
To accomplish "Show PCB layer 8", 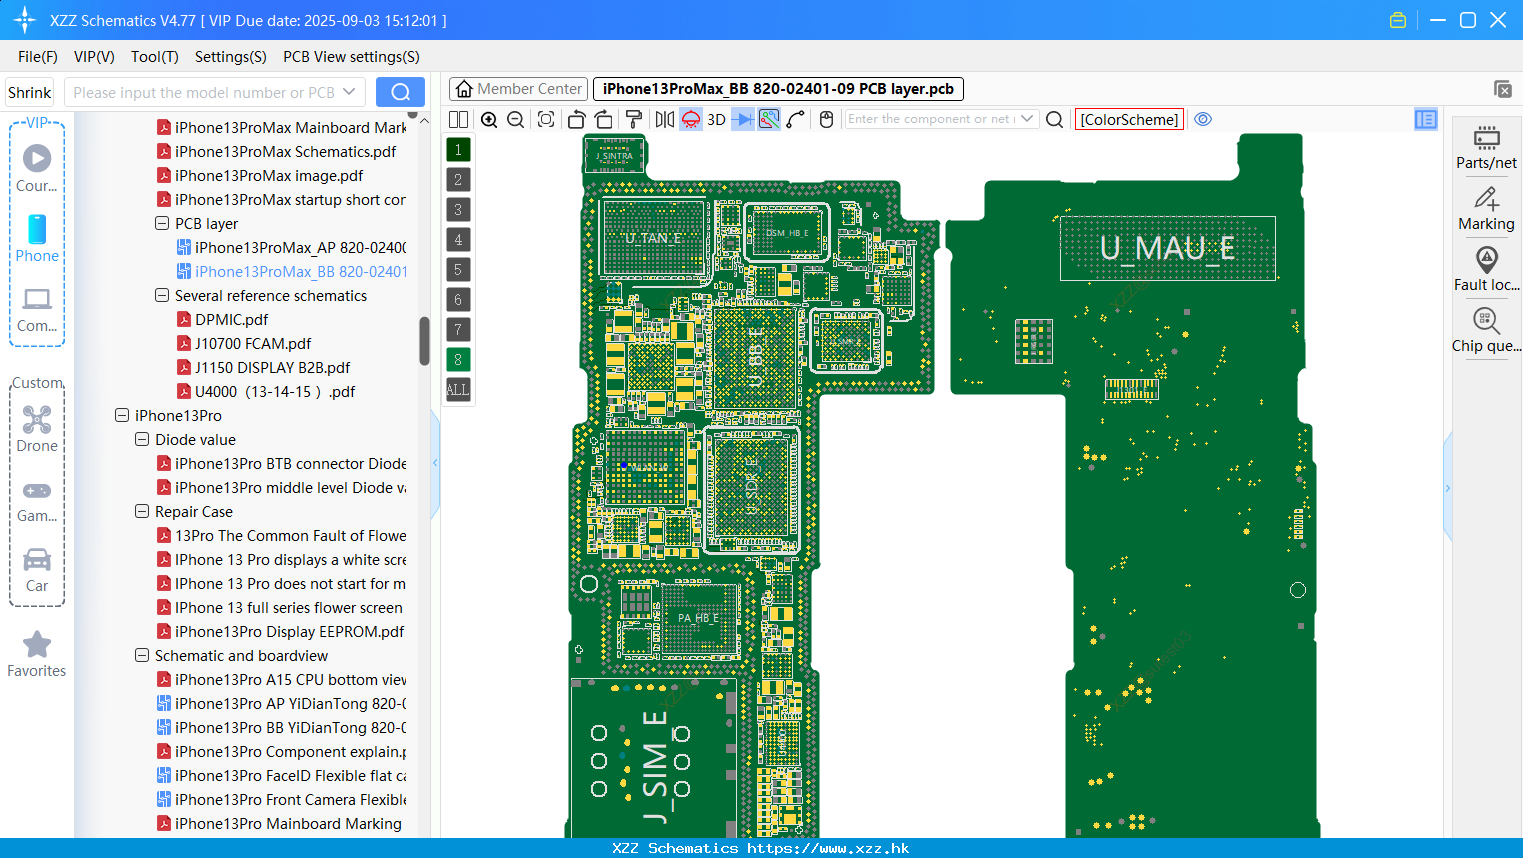I will tap(458, 360).
